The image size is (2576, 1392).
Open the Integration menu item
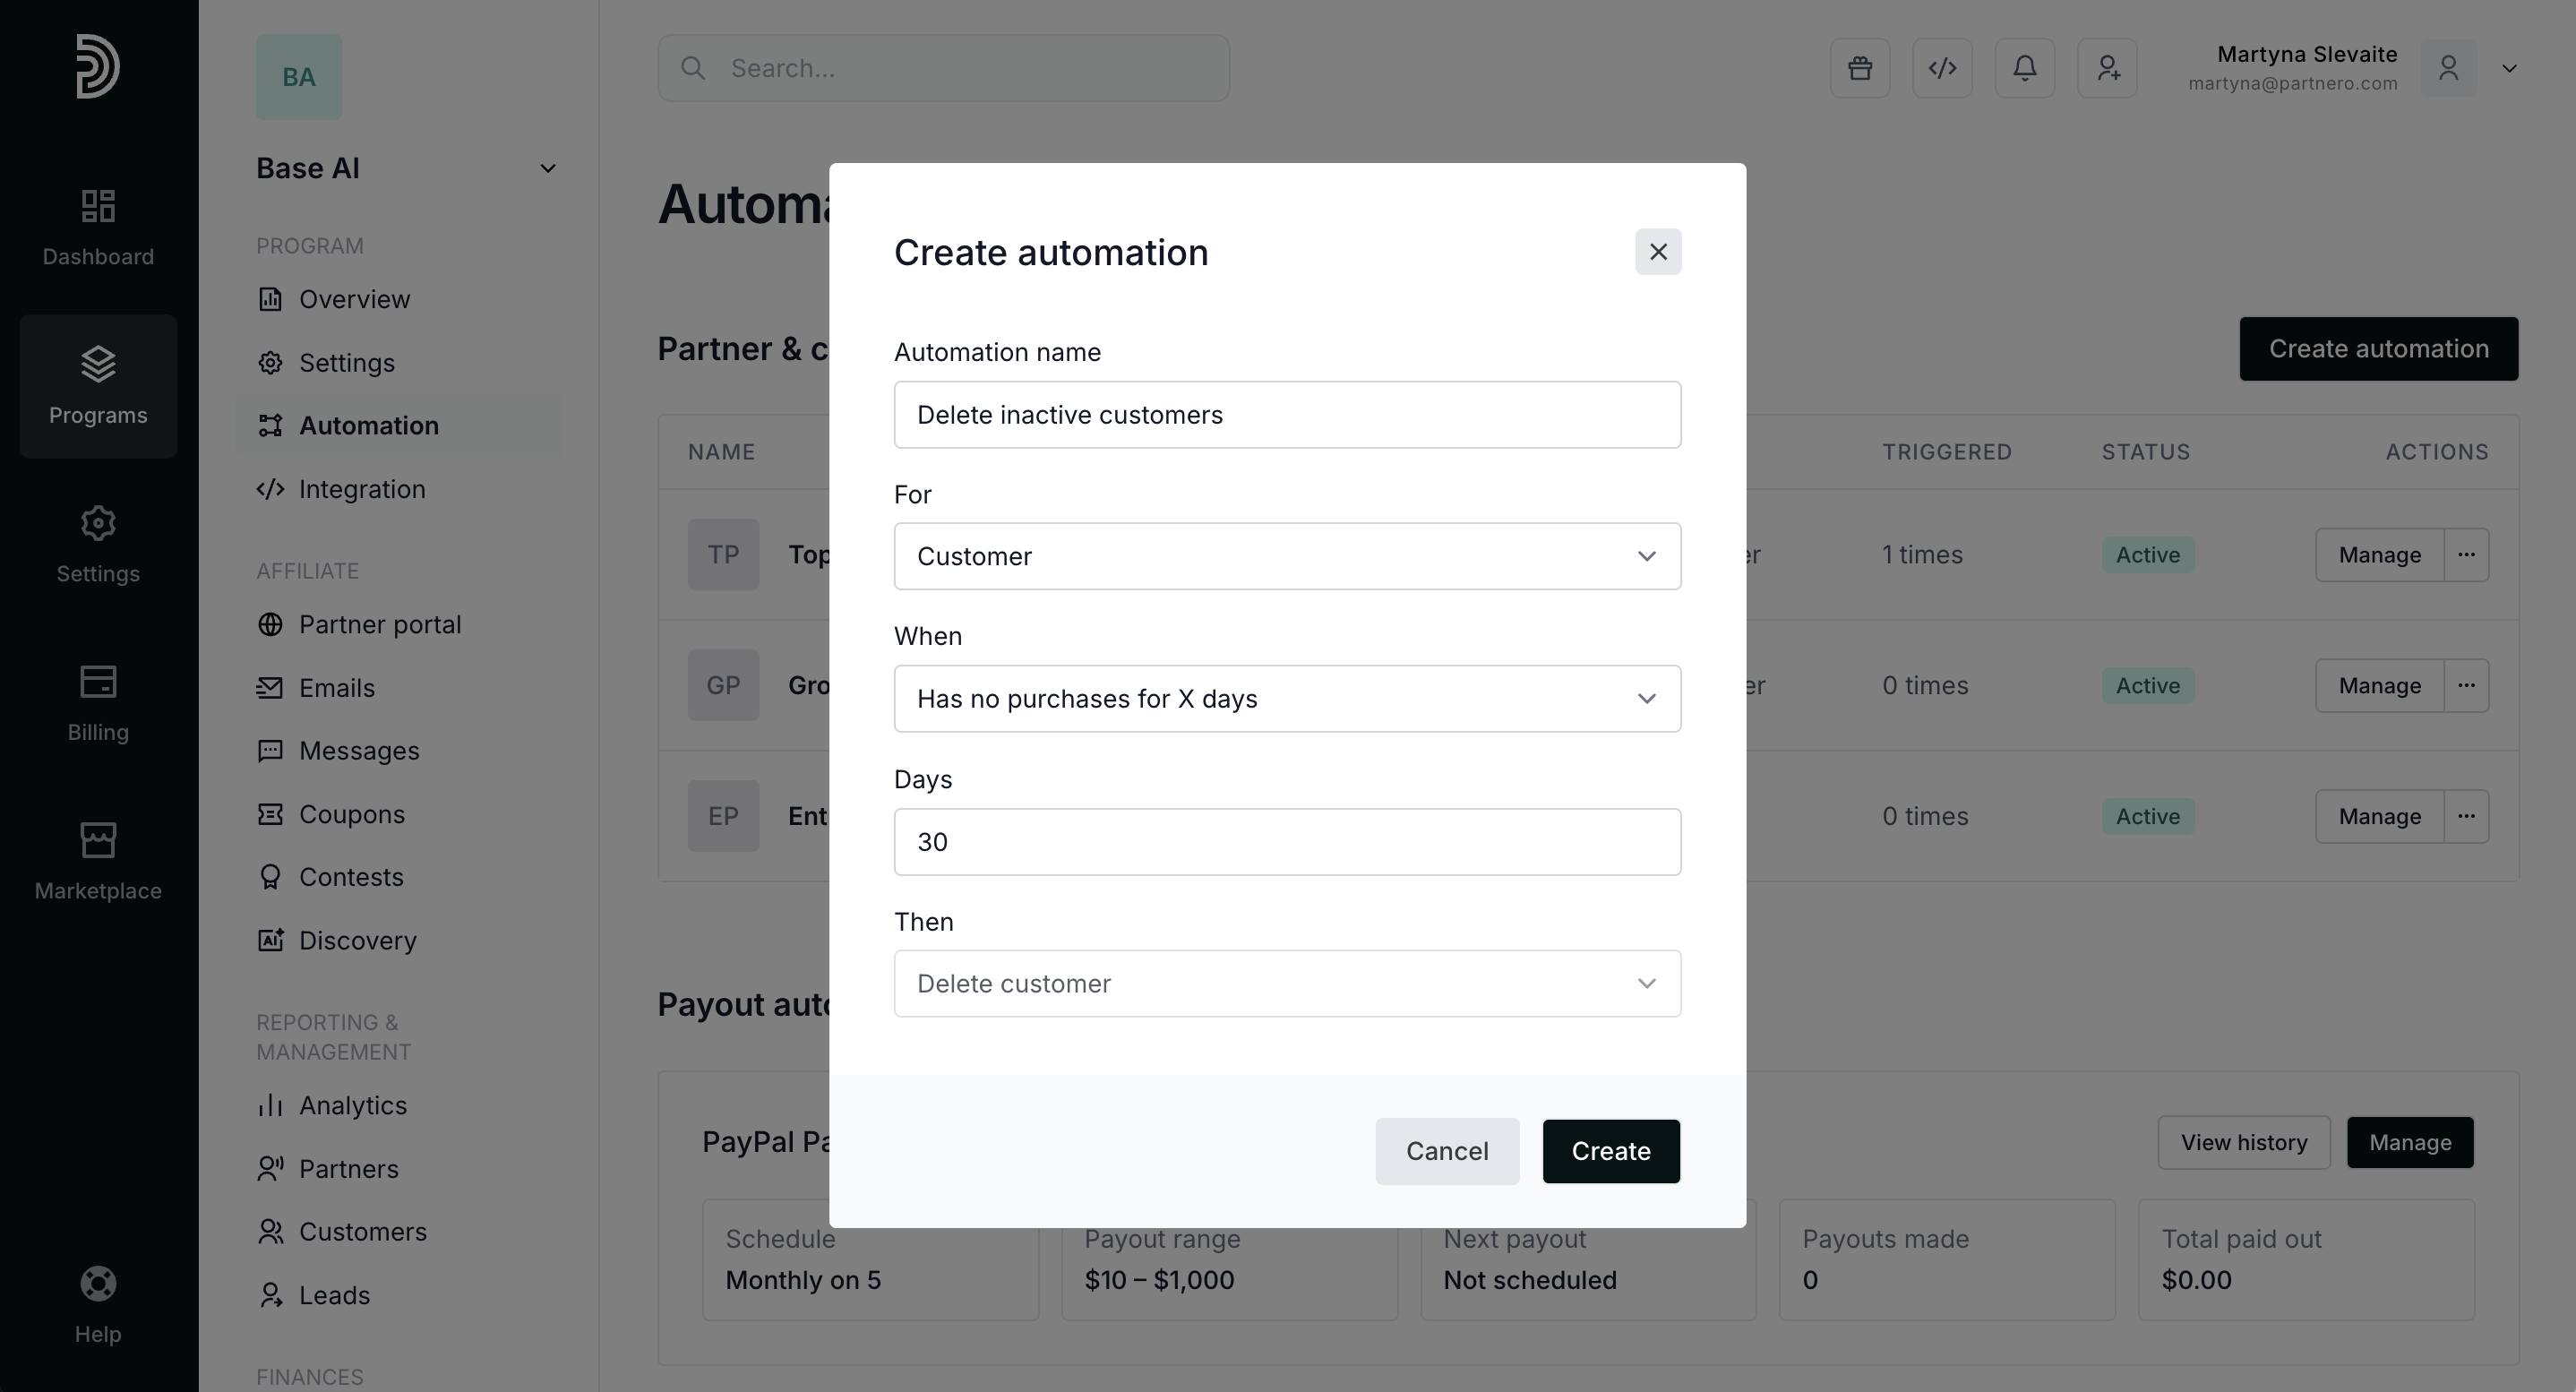click(362, 489)
